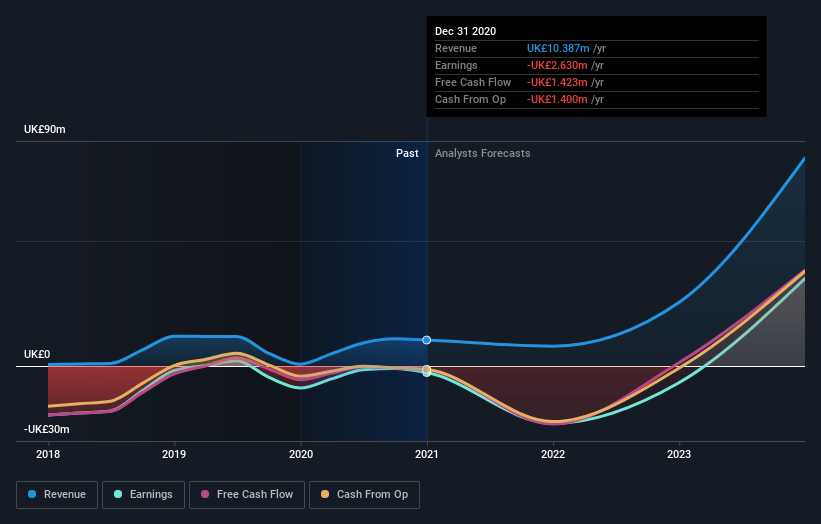Click the Cash From Op label in tooltip
821x524 pixels.
pyautogui.click(x=470, y=99)
